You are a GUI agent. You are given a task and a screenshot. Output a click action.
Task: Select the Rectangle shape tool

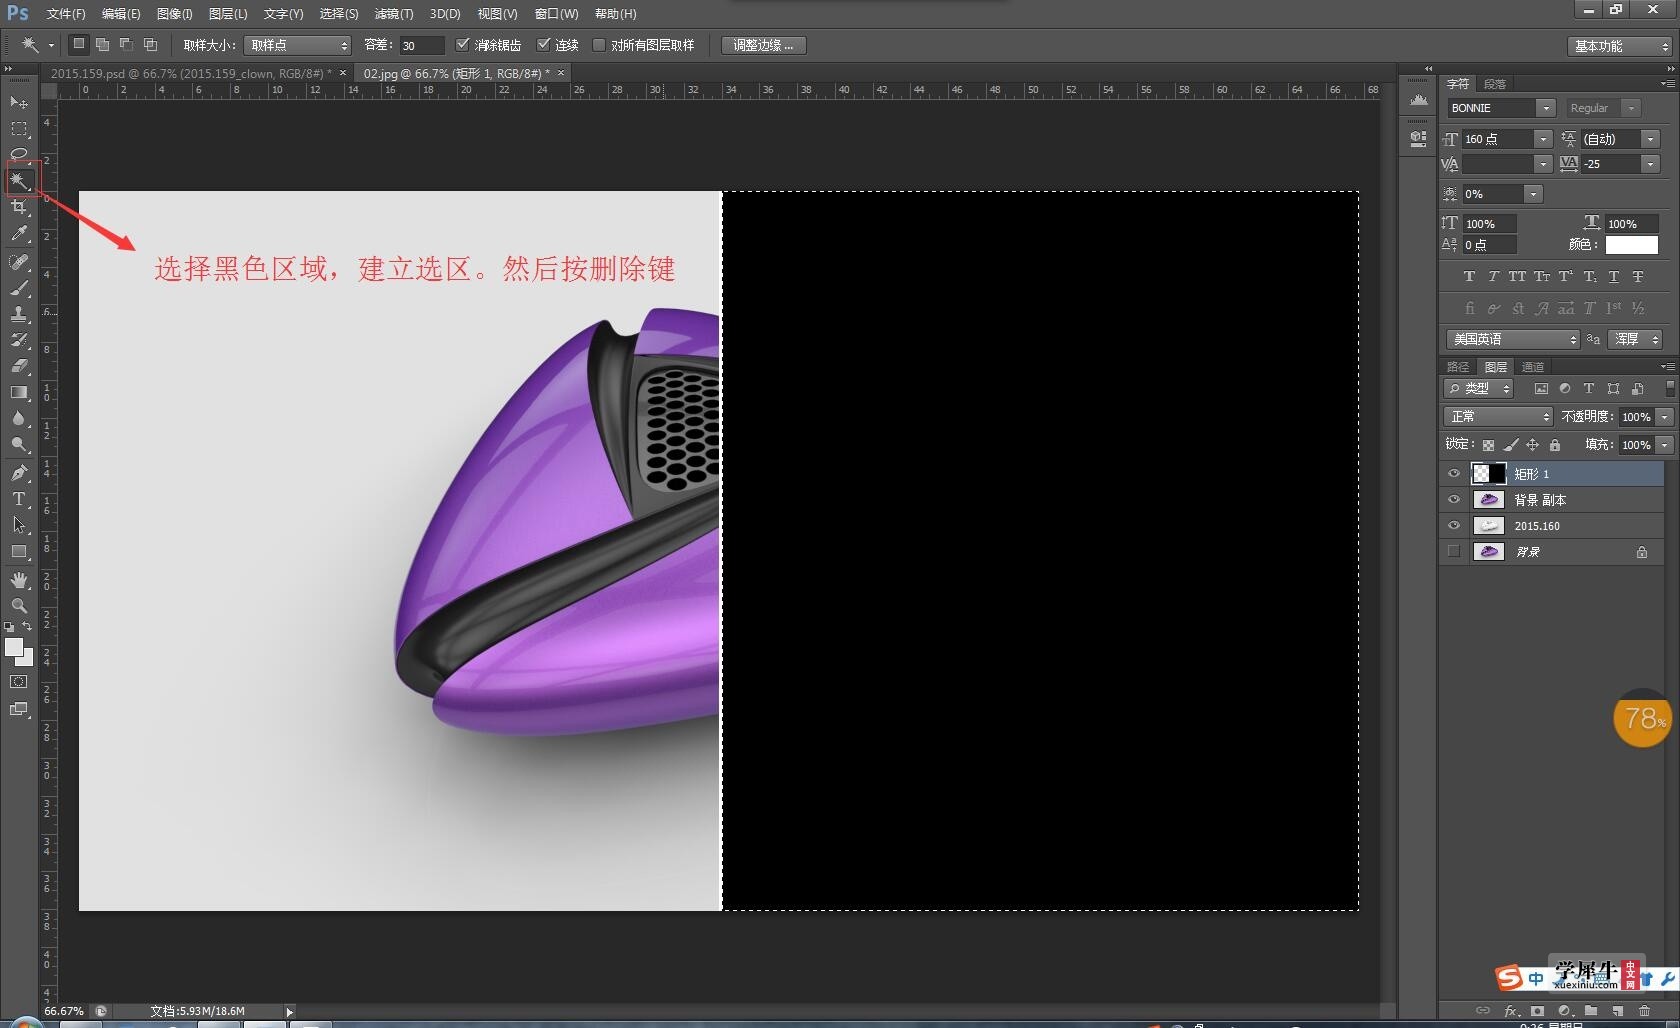click(x=19, y=551)
